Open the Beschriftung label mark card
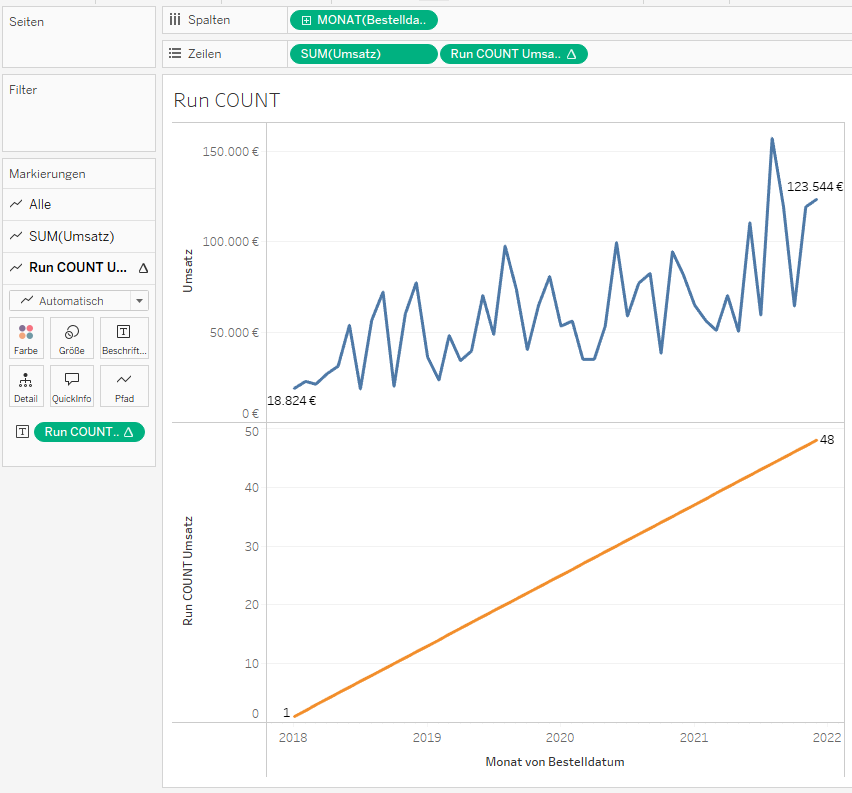 pos(124,338)
